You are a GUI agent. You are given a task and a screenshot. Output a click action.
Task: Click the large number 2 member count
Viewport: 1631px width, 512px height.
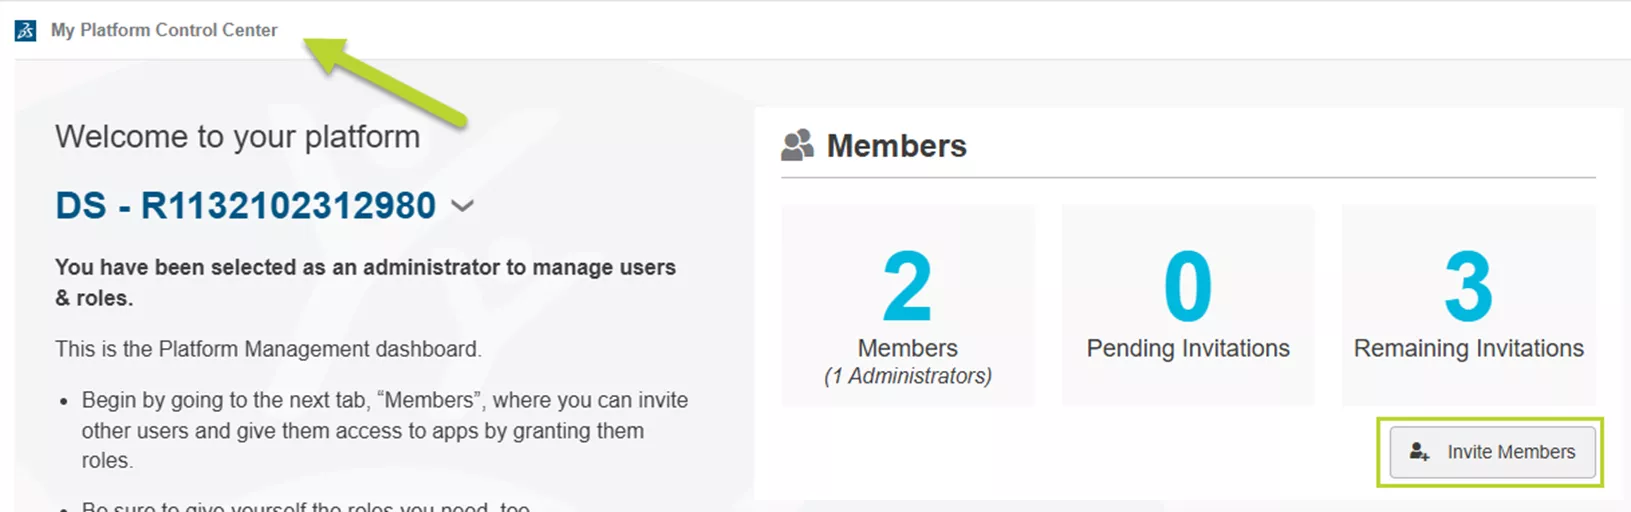(907, 287)
